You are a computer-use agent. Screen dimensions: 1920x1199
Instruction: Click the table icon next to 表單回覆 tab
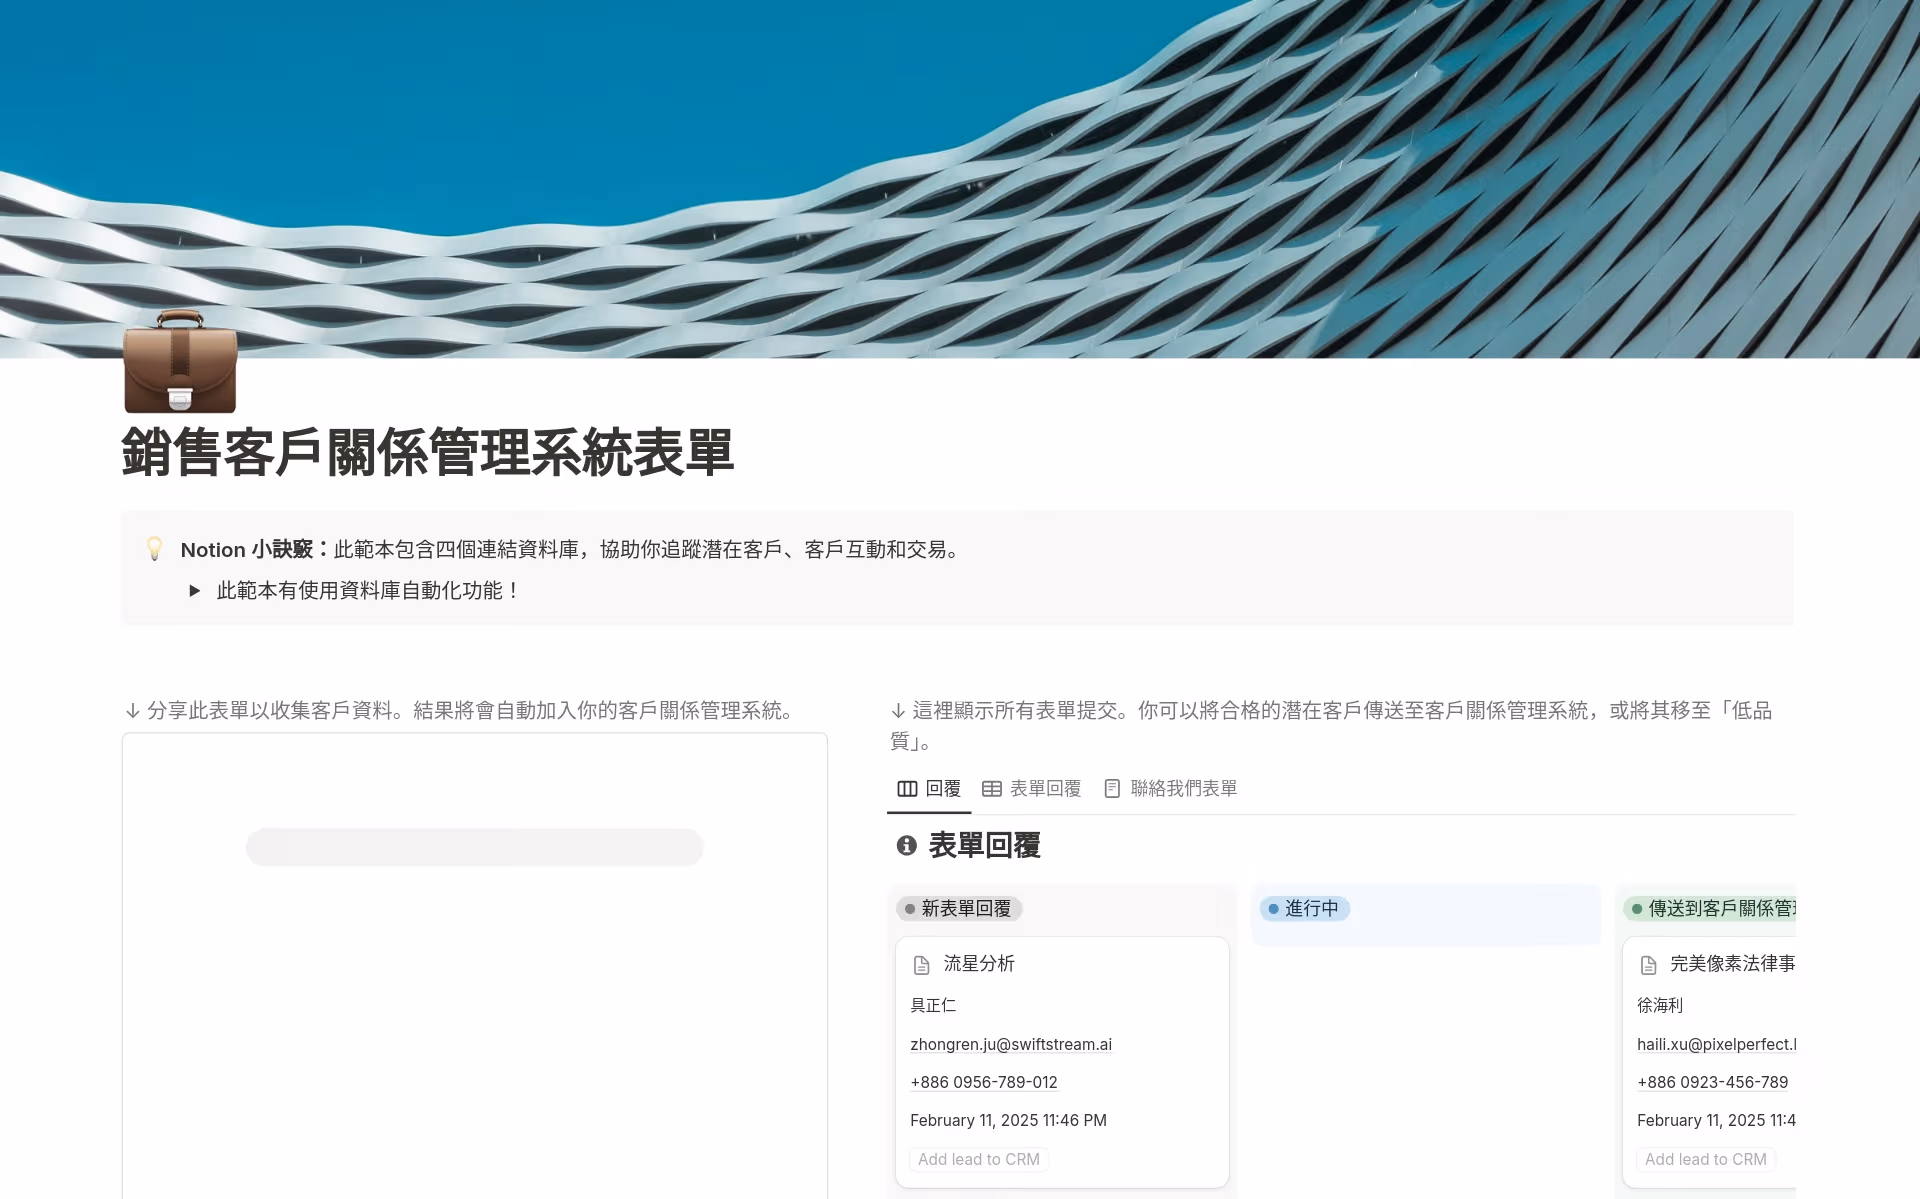pos(991,788)
